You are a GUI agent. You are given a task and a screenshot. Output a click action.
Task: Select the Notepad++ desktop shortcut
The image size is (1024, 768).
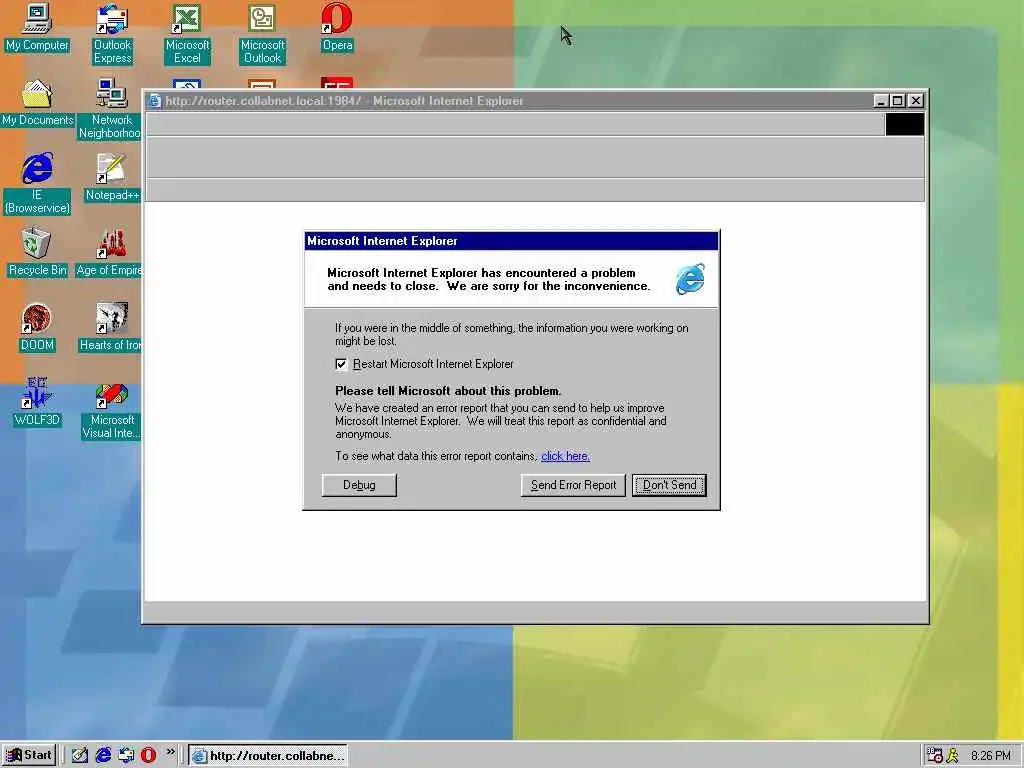[112, 178]
